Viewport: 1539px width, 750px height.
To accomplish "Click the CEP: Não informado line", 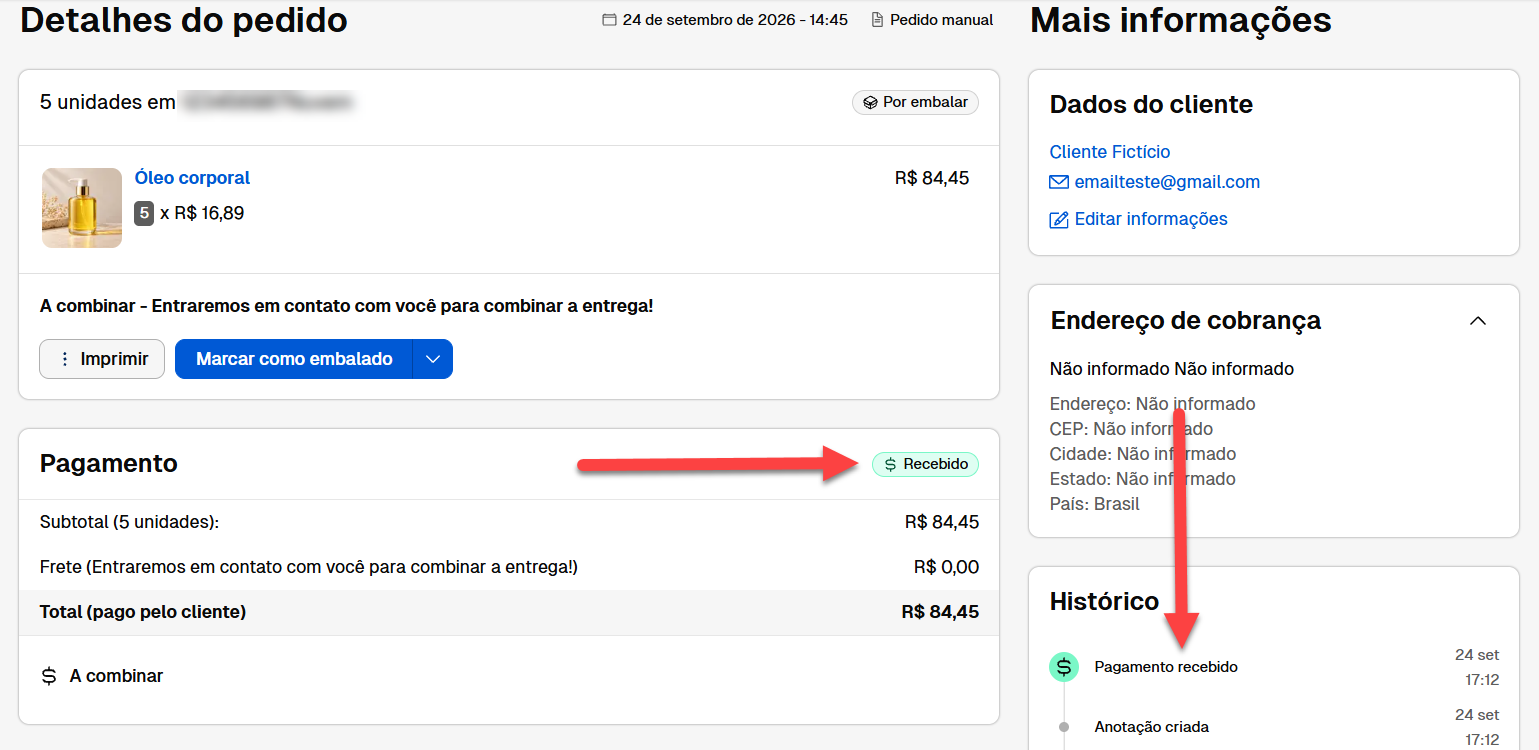I will coord(1131,429).
